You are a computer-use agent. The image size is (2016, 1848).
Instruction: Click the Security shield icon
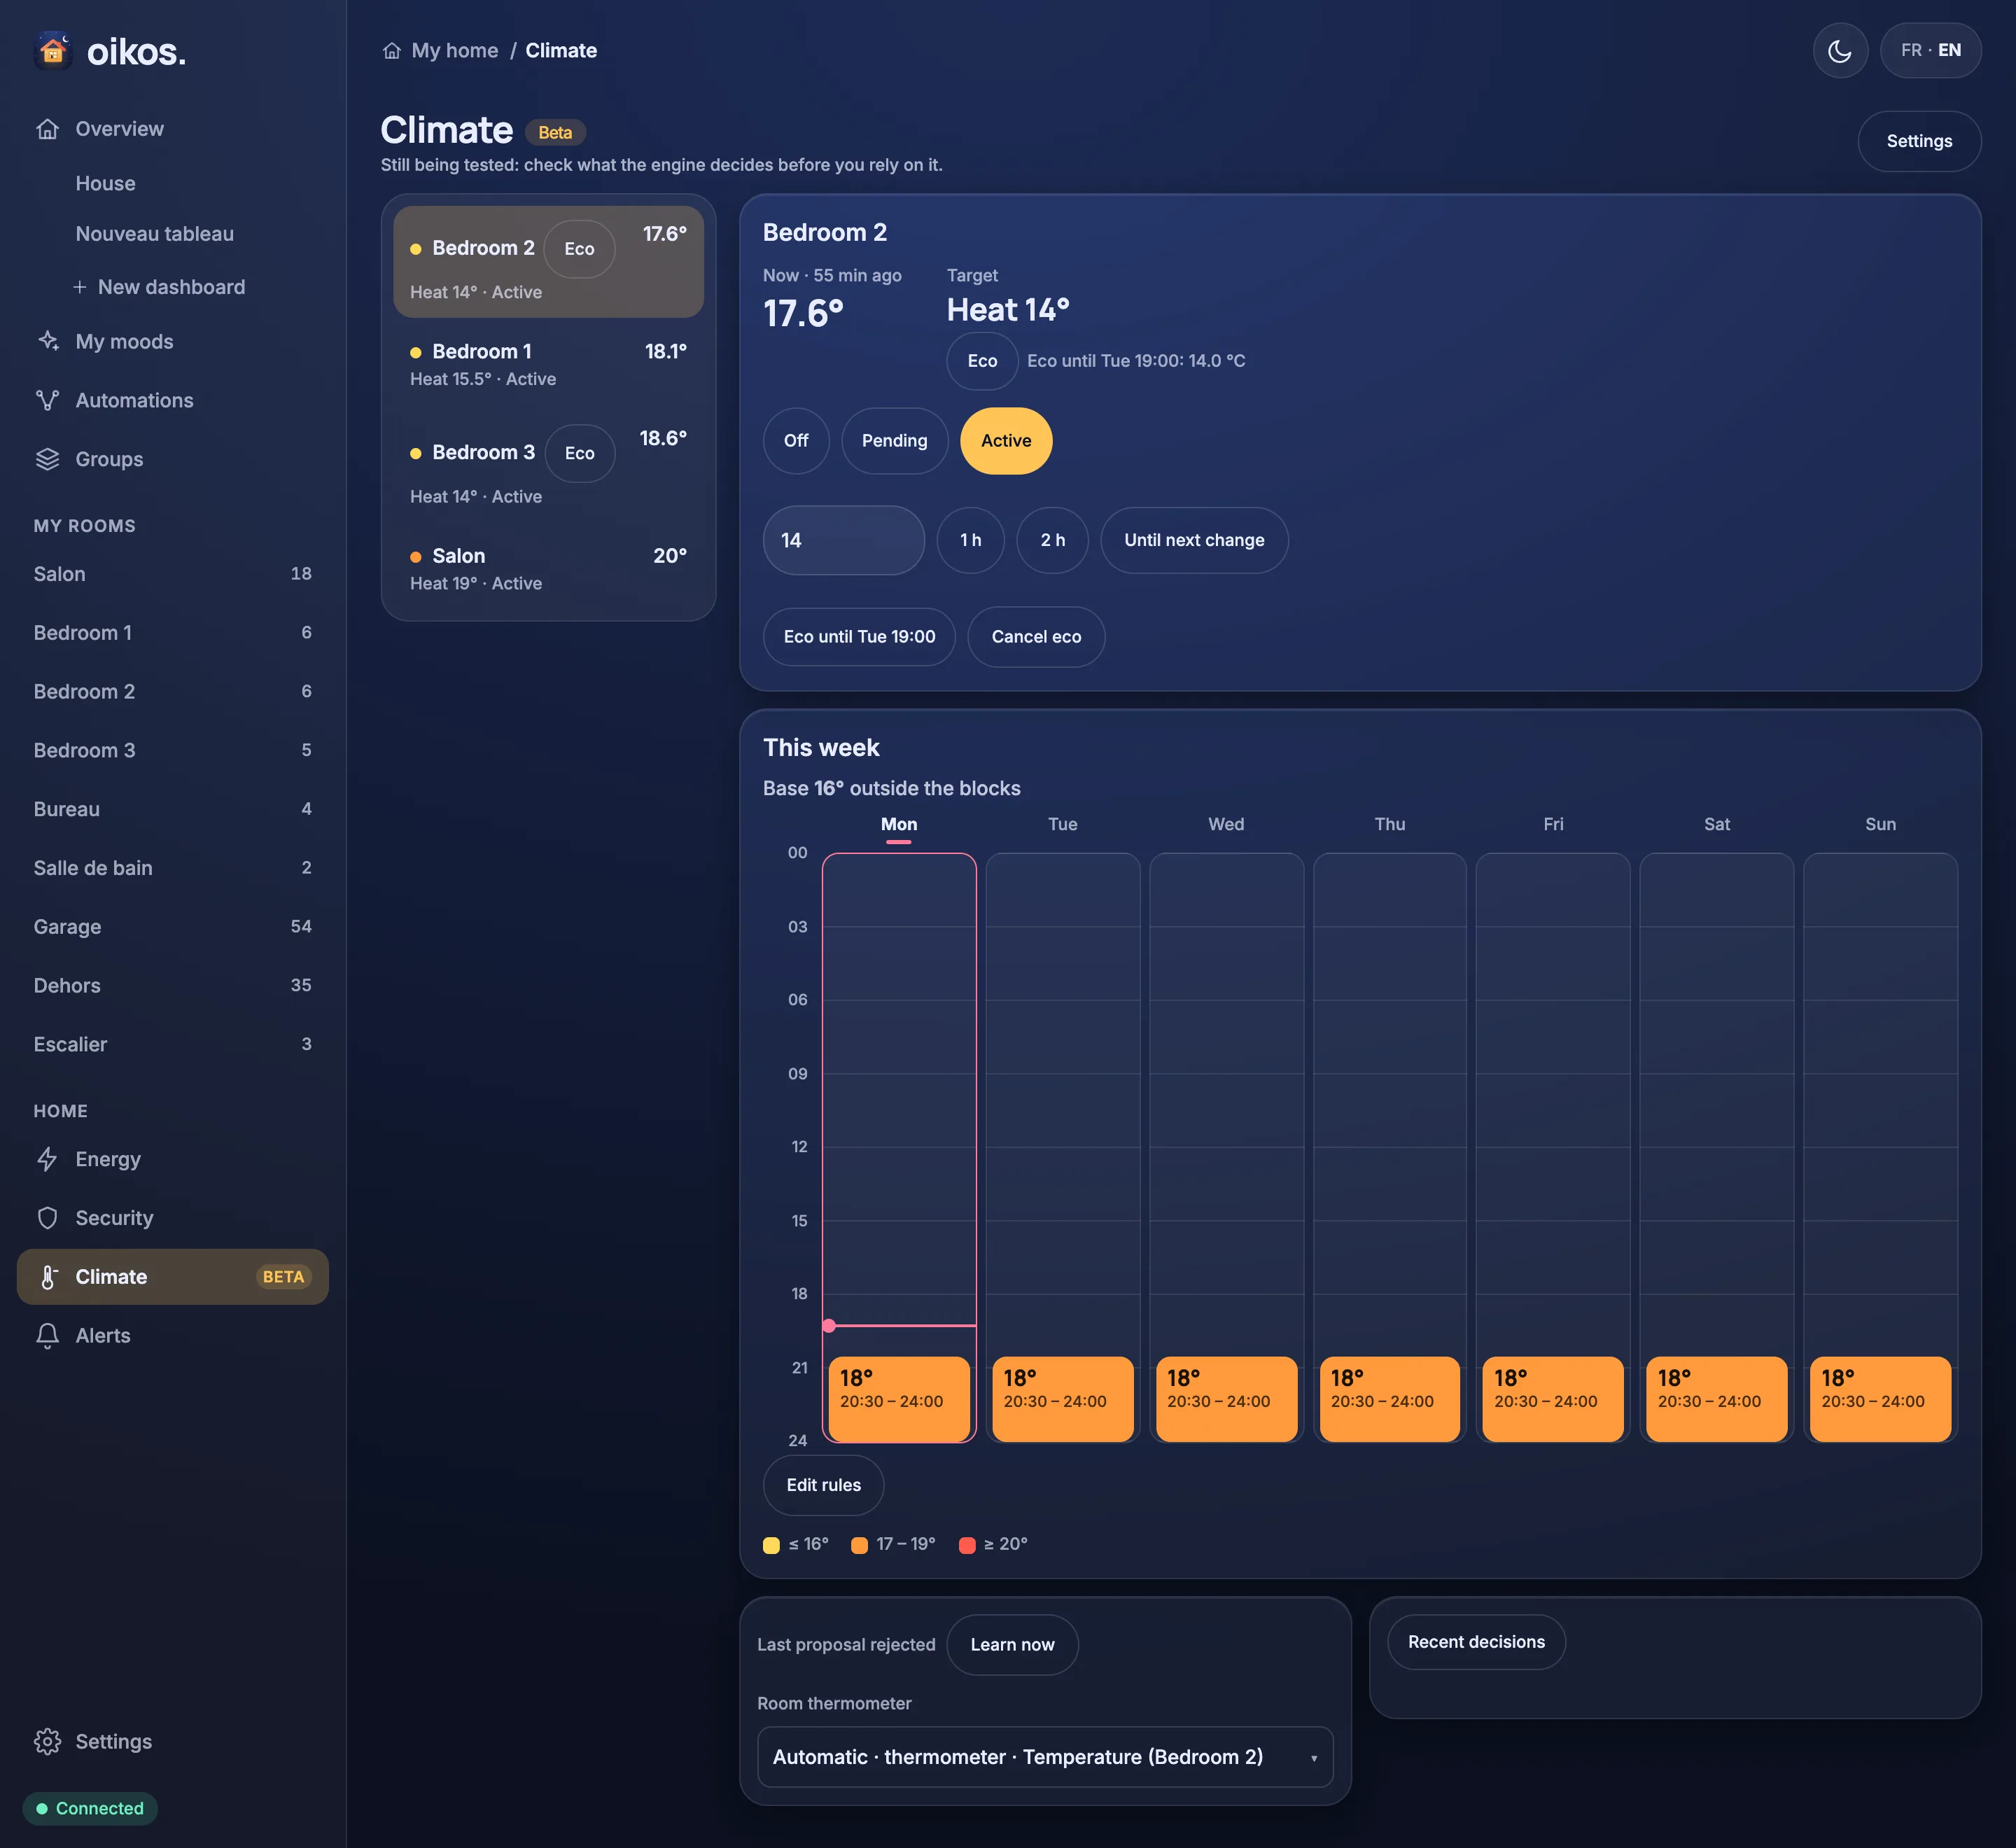(47, 1218)
